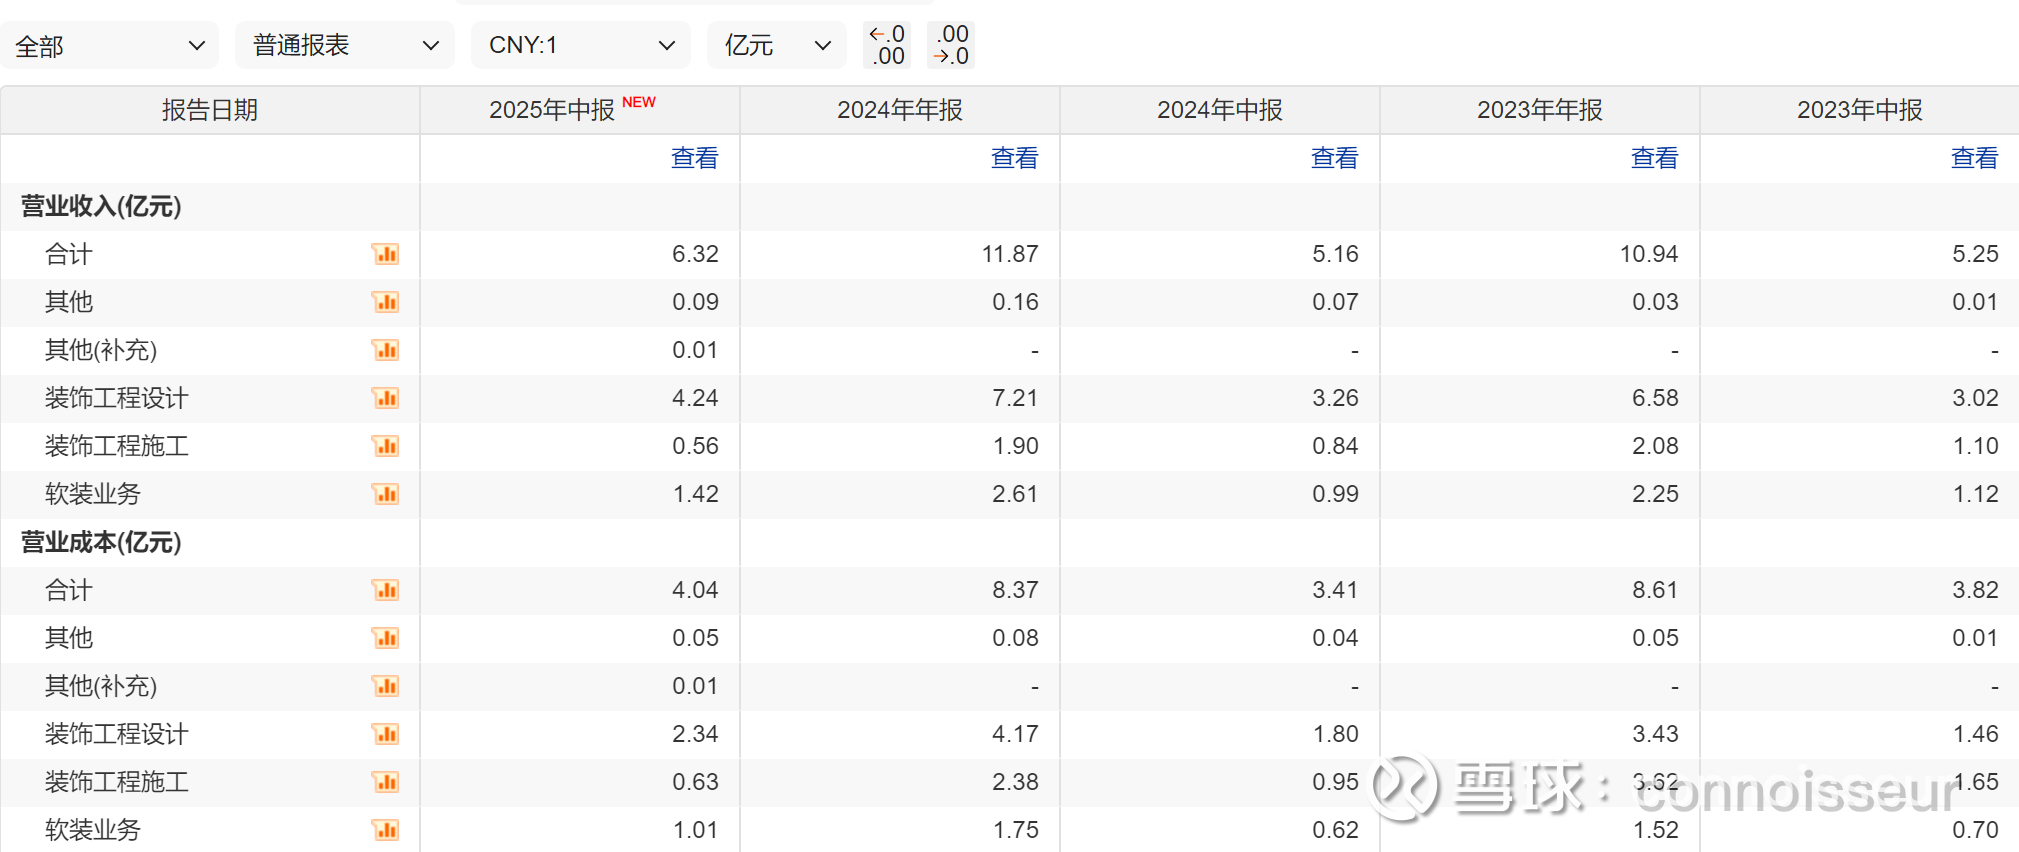Click the 营业成本(亿元) section heading

click(101, 542)
